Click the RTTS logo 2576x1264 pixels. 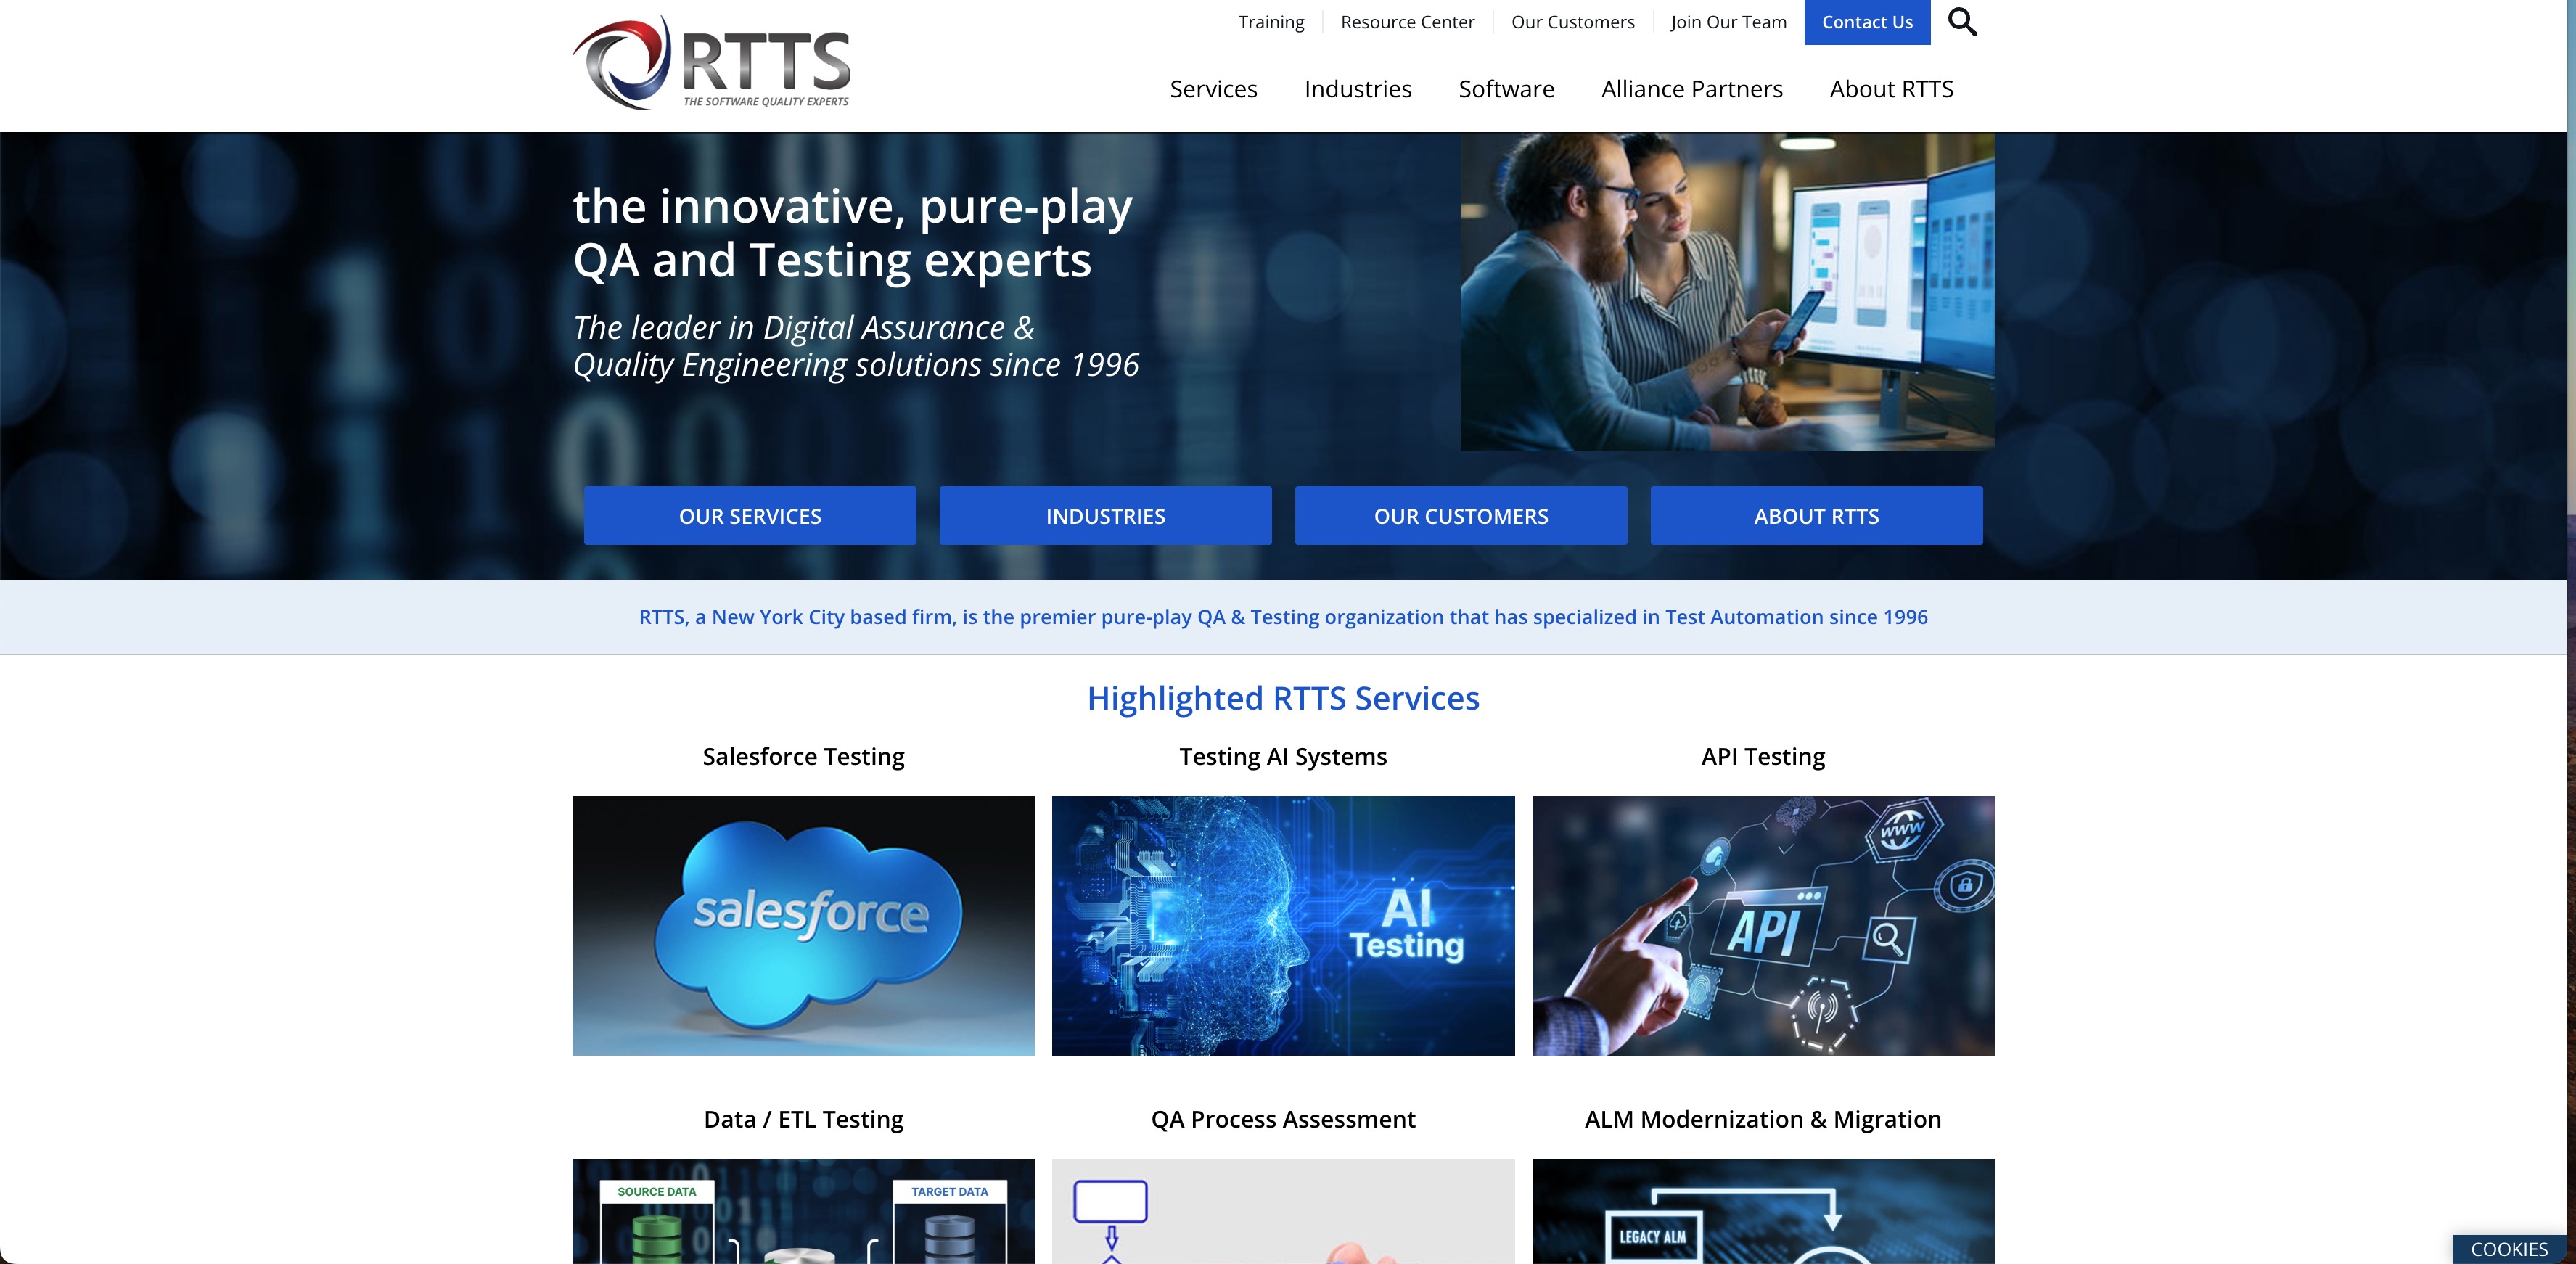(711, 63)
